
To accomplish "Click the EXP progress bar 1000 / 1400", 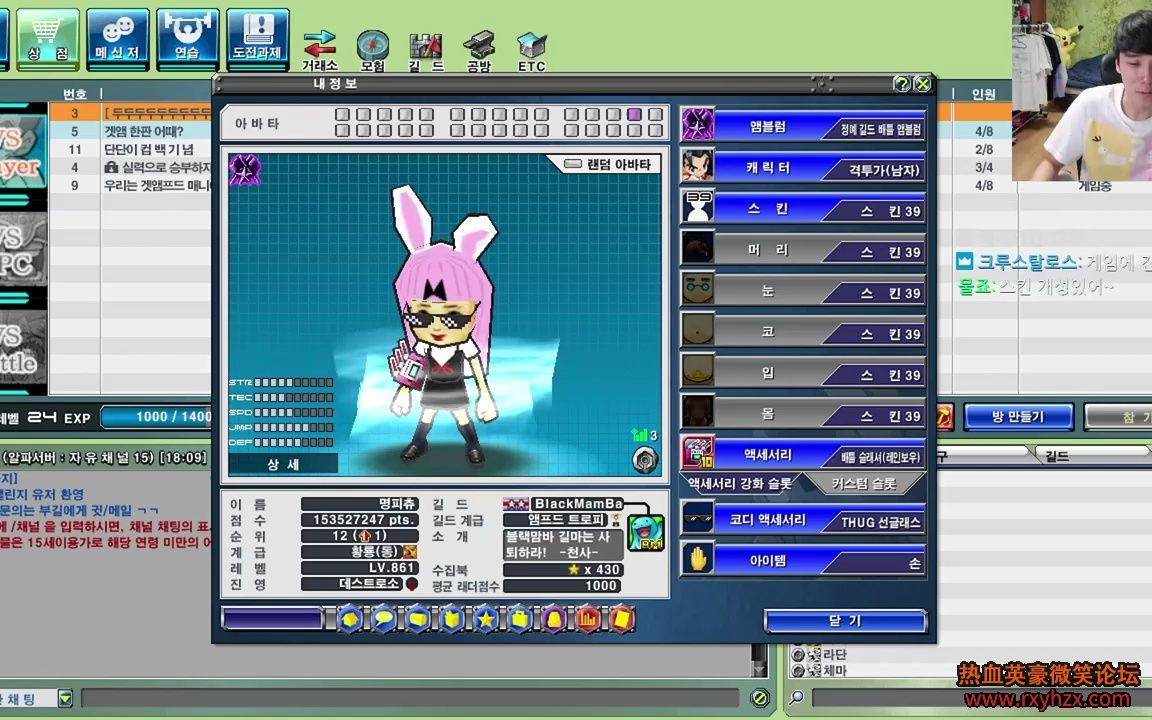I will [x=156, y=417].
